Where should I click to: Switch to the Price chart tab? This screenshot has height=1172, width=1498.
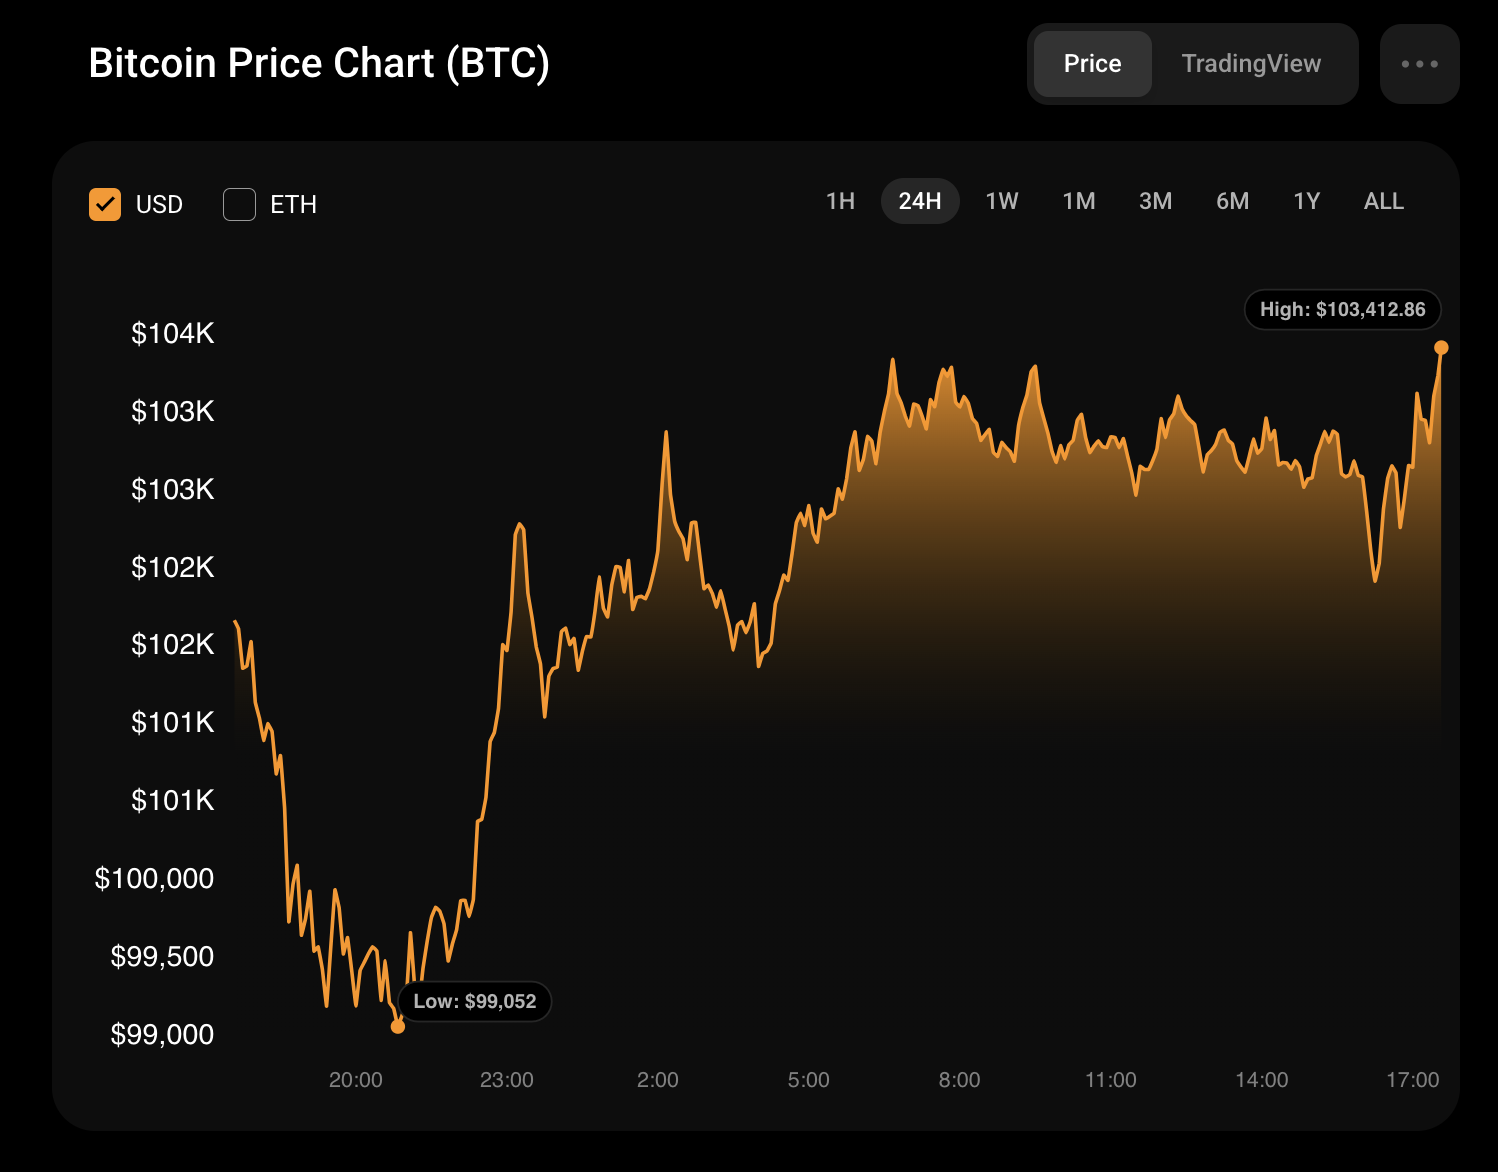[x=1092, y=64]
